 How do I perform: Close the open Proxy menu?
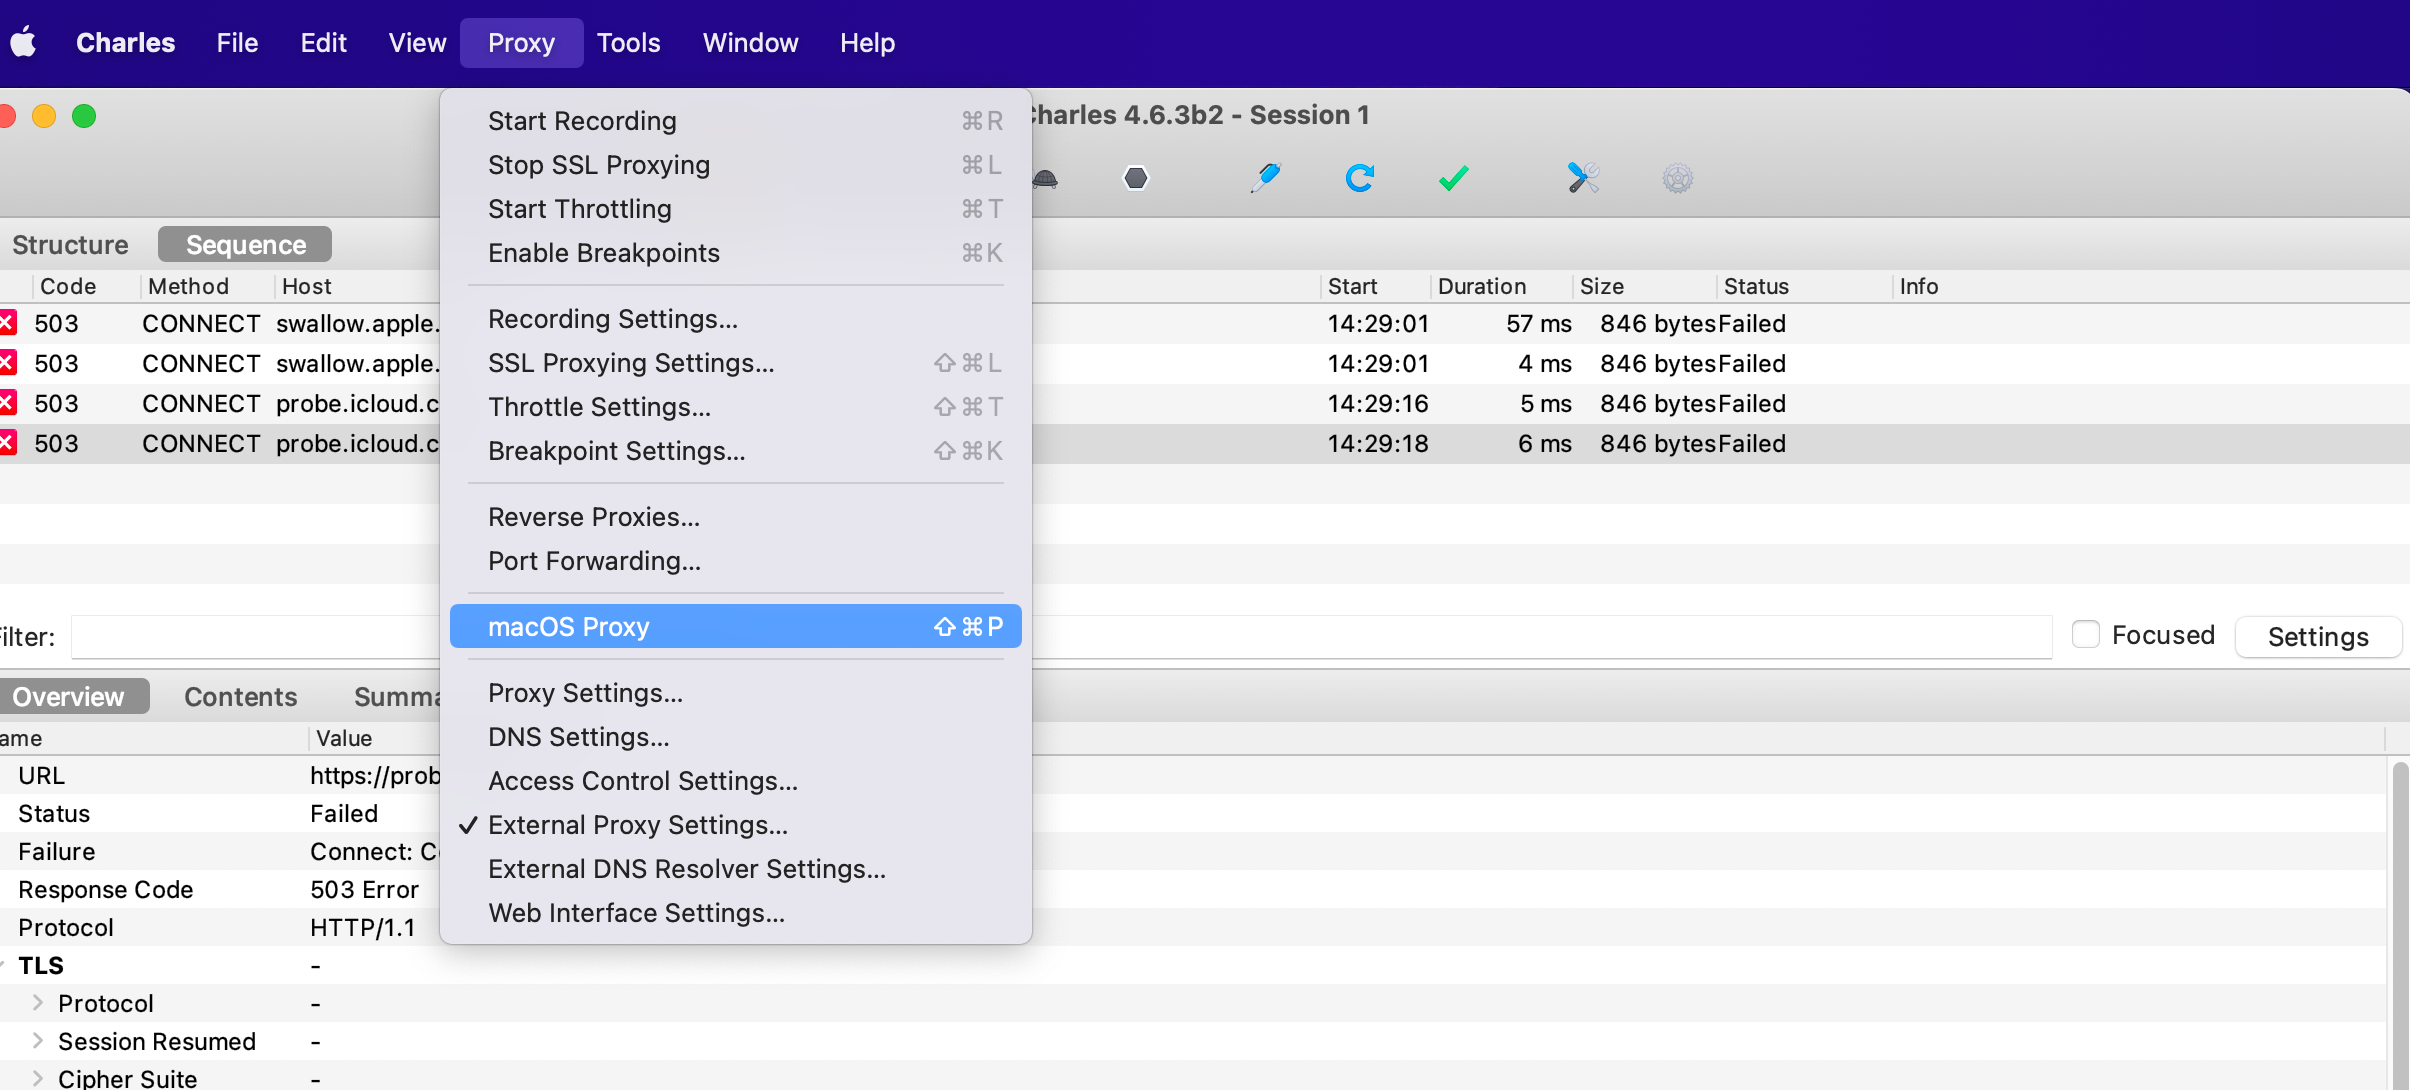pos(522,43)
